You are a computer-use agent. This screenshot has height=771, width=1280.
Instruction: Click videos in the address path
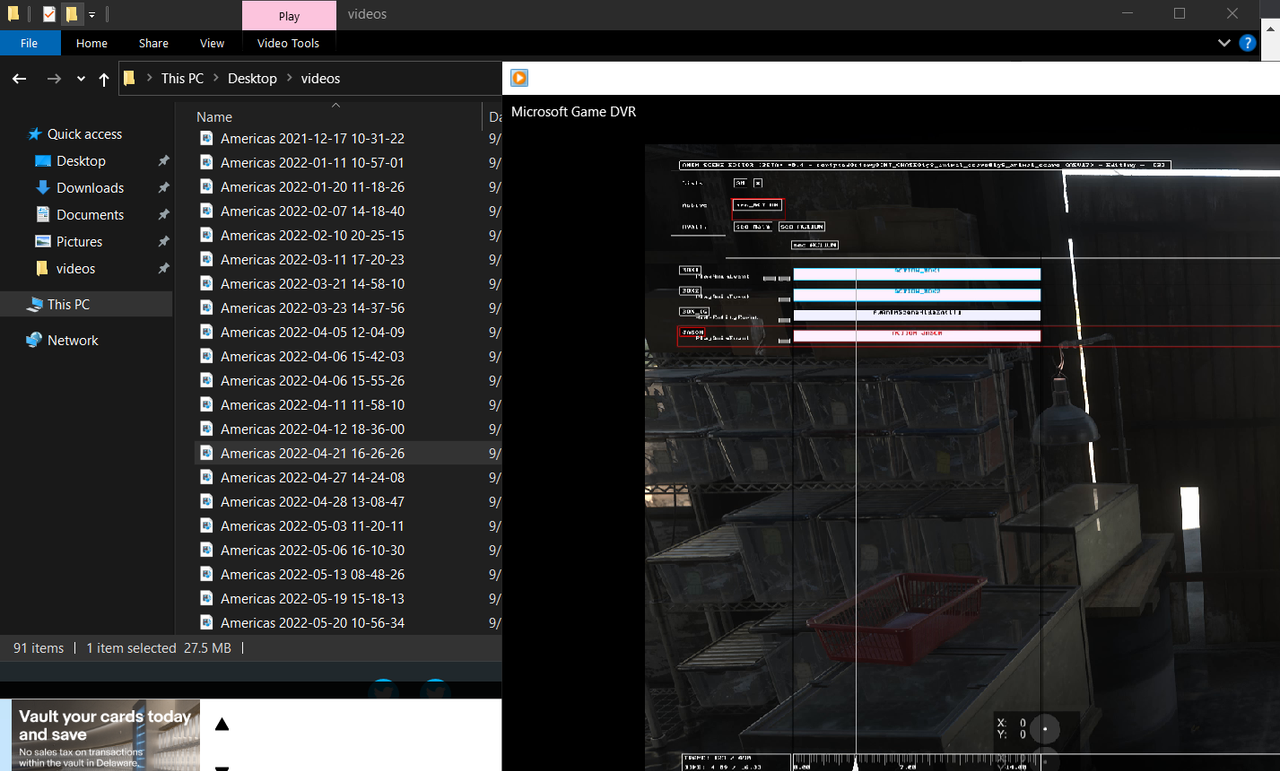click(x=320, y=78)
